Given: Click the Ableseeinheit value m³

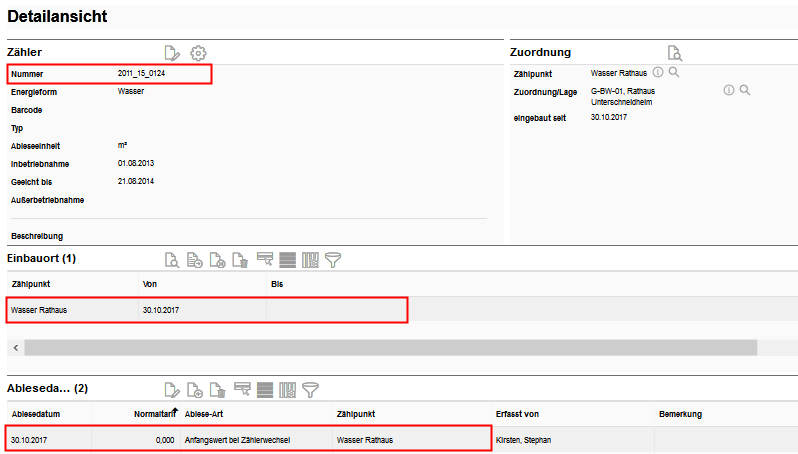Looking at the screenshot, I should [x=122, y=145].
